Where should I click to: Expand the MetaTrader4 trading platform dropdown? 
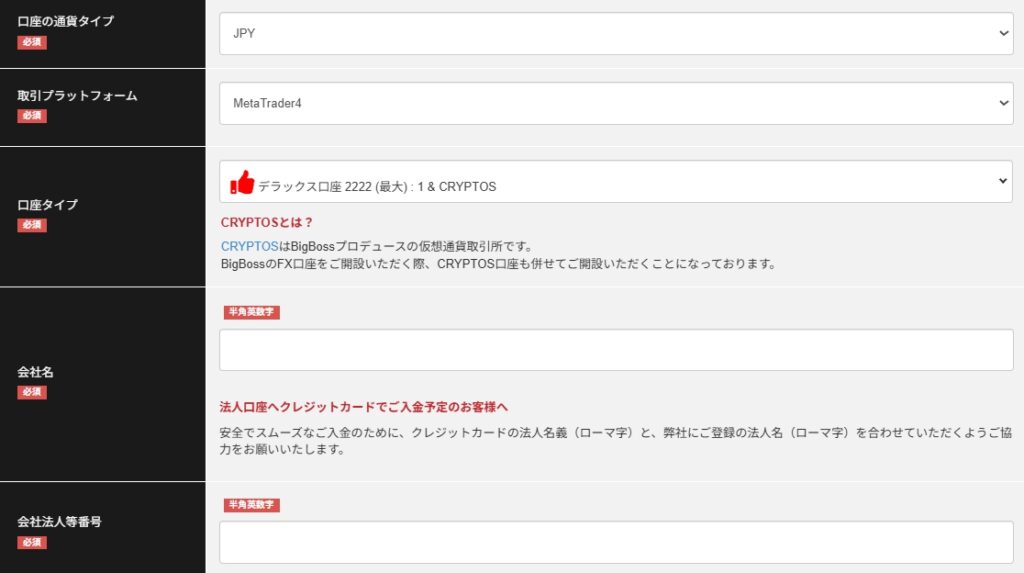(x=616, y=103)
